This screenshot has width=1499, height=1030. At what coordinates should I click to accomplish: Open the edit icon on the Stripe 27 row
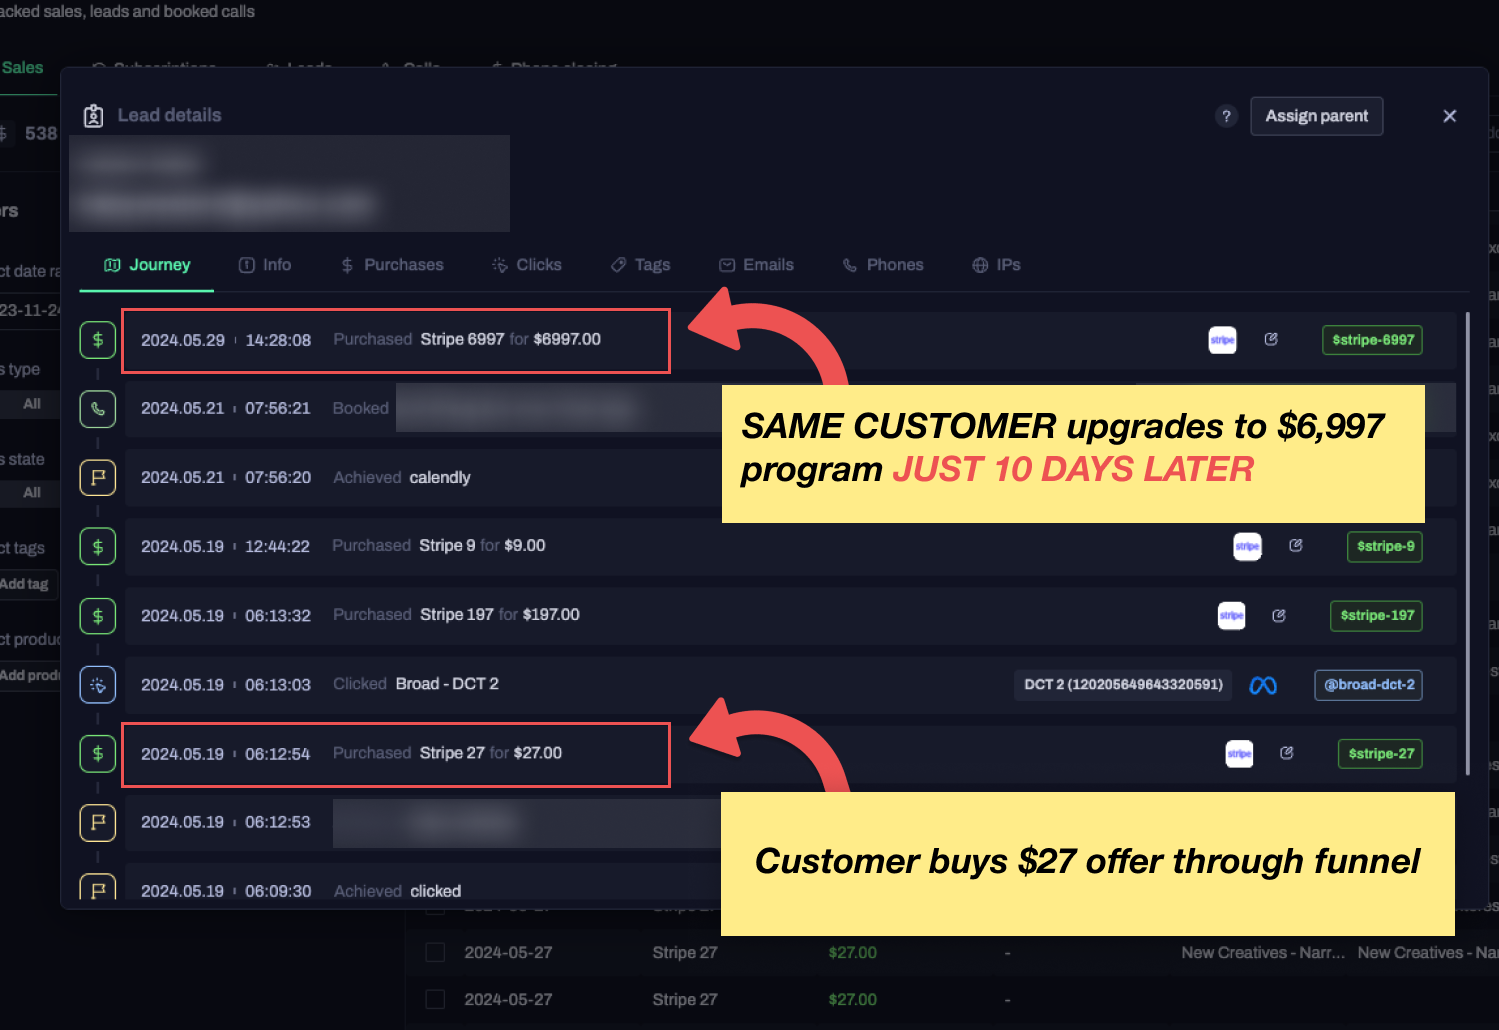(1287, 753)
